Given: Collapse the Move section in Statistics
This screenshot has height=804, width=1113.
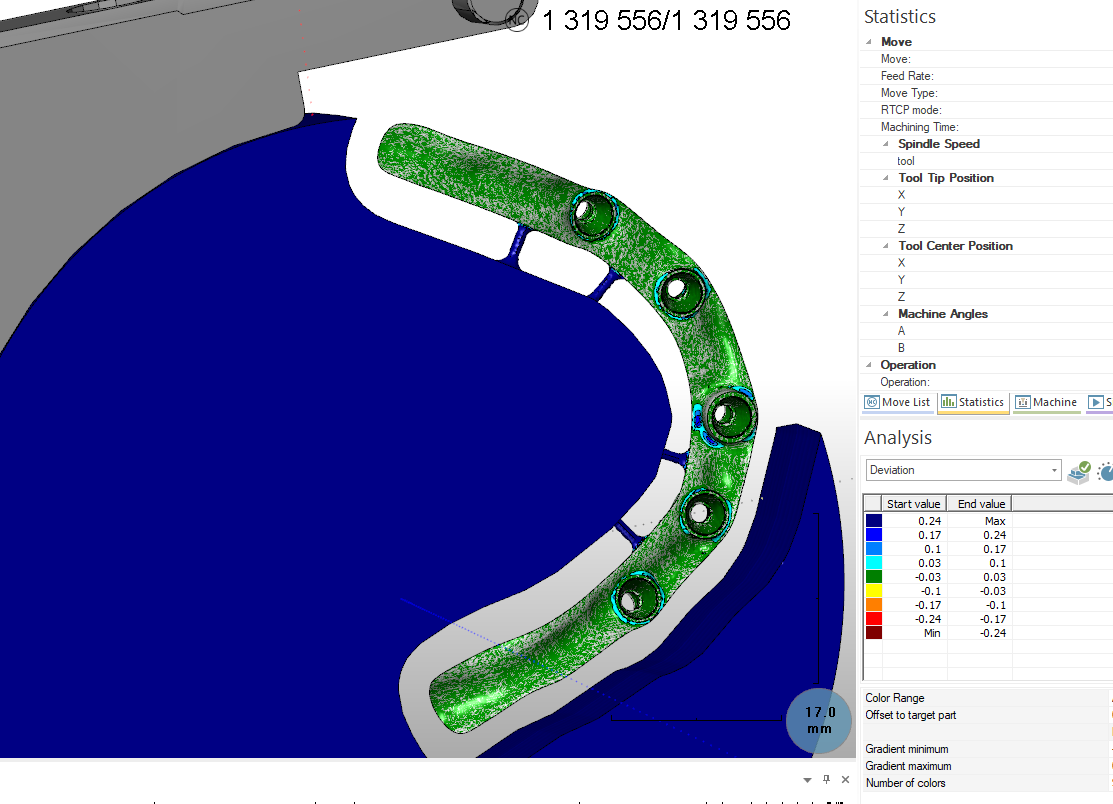Looking at the screenshot, I should pyautogui.click(x=869, y=42).
